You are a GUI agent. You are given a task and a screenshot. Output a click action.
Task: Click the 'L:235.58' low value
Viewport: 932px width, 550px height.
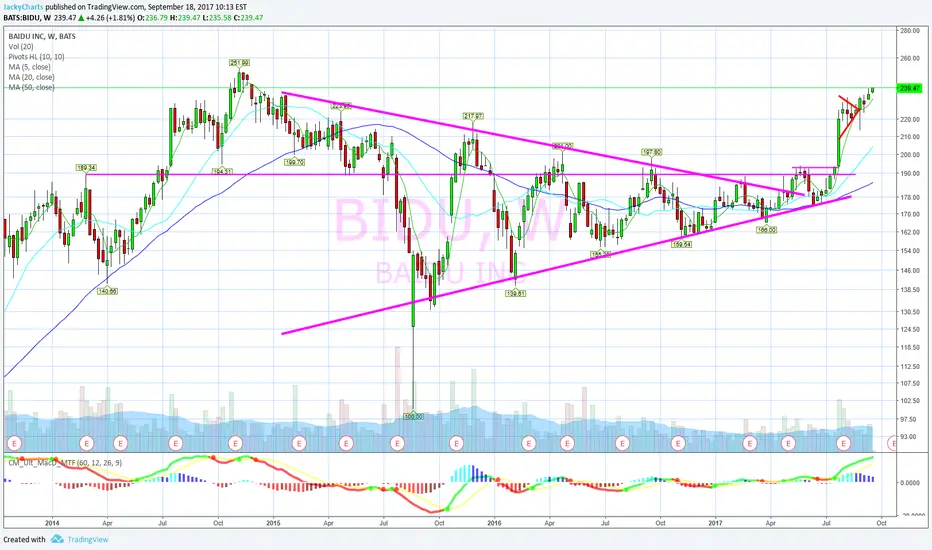216,18
